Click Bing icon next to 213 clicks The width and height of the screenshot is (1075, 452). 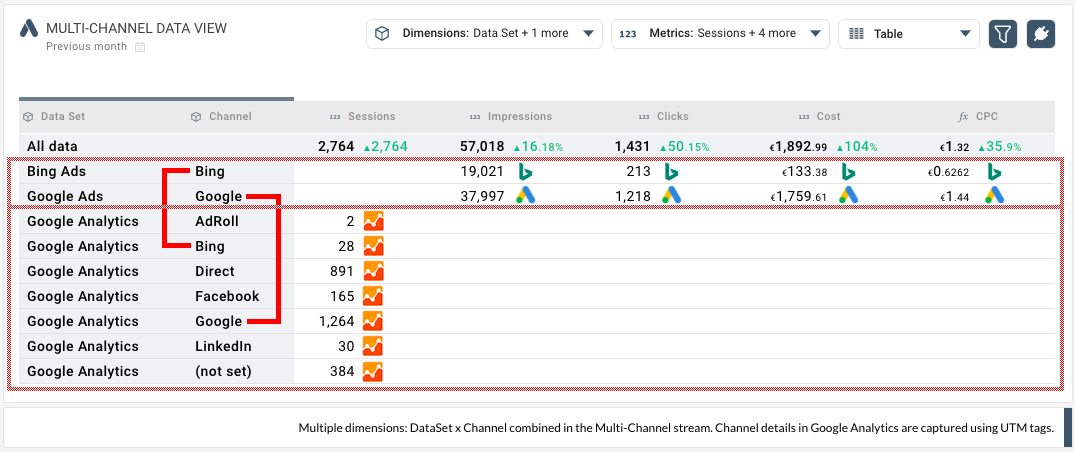[672, 171]
